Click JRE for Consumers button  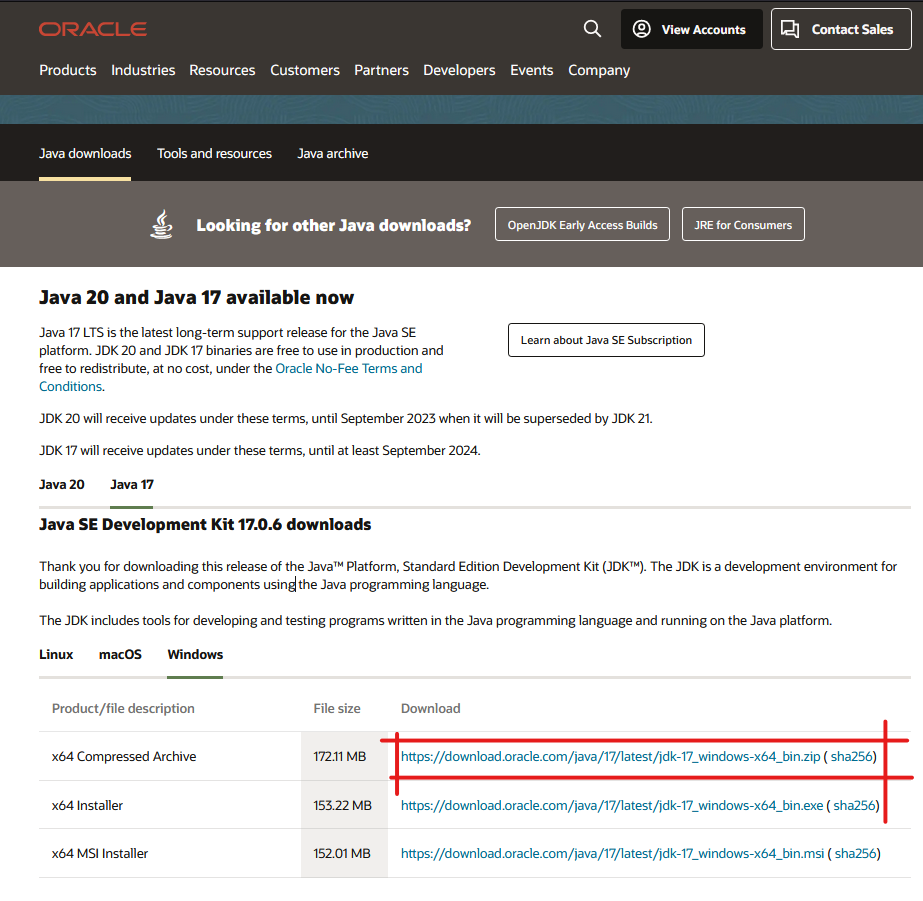pyautogui.click(x=743, y=225)
